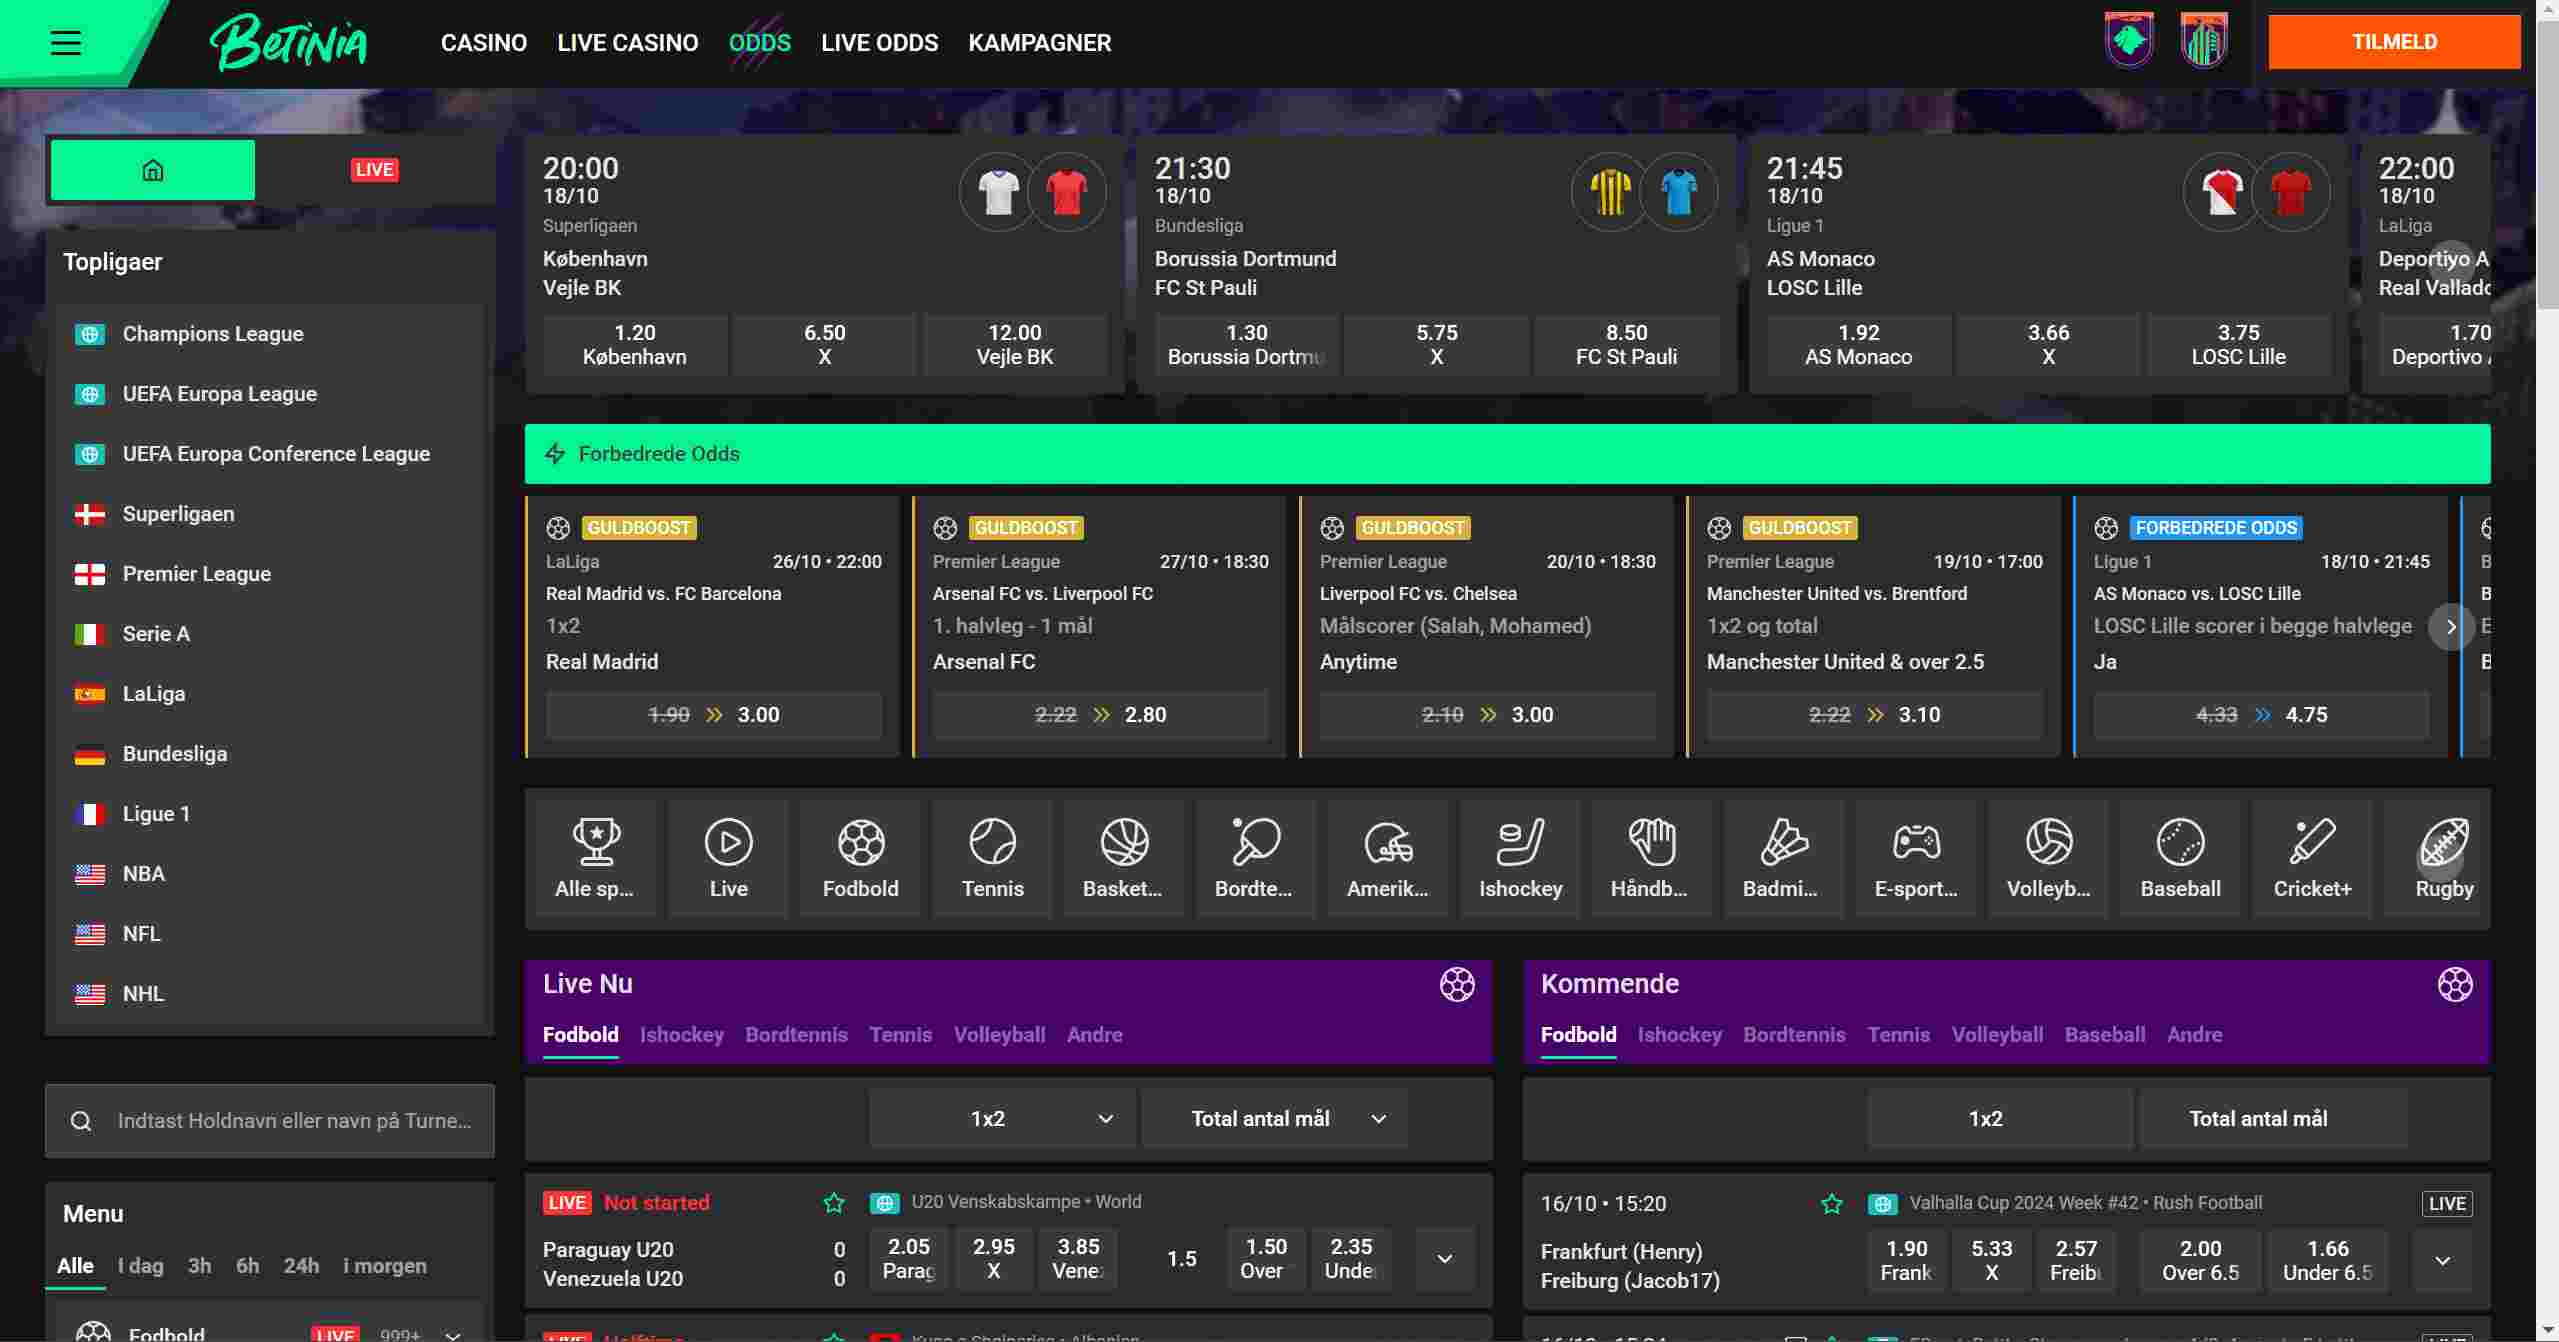2559x1342 pixels.
Task: Open the striped shield badge icon
Action: 2204,41
